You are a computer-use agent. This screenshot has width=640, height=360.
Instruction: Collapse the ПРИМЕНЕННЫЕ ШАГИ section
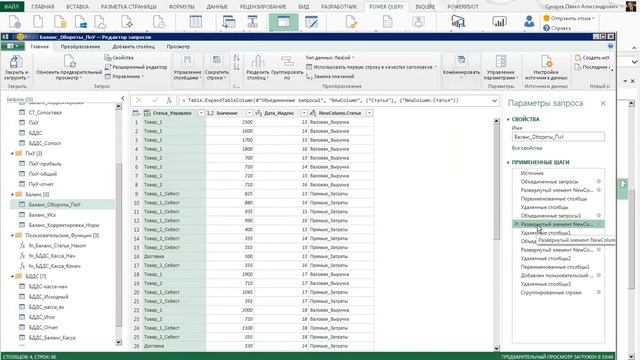click(x=509, y=162)
